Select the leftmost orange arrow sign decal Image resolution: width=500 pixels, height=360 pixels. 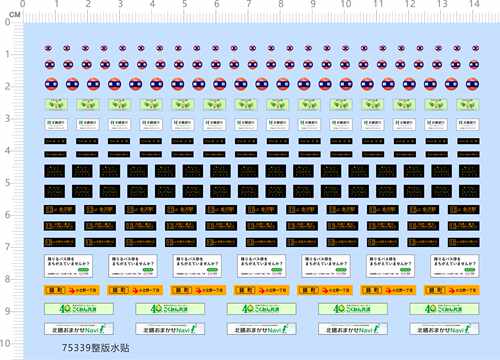[72, 290]
